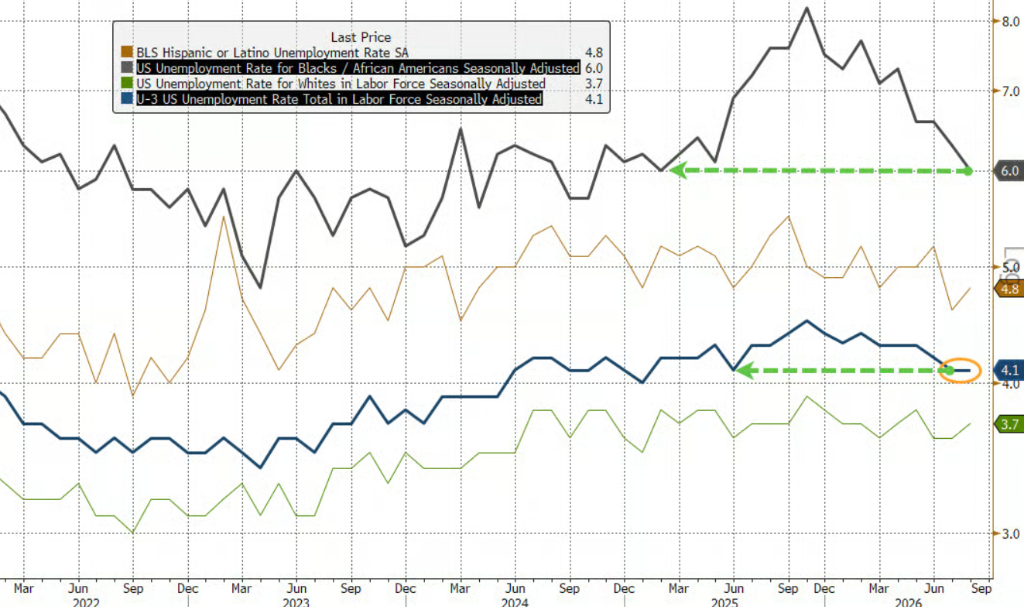Click the gray 6.0 last-value tag on the y-axis
This screenshot has height=607, width=1024.
[x=1008, y=171]
